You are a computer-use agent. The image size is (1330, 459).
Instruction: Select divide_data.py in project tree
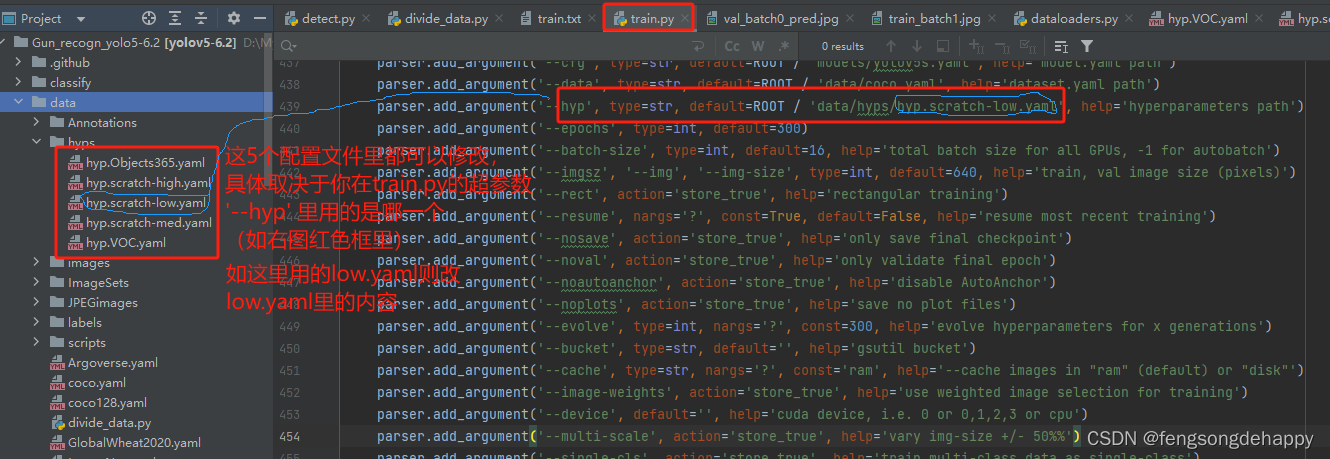(99, 423)
